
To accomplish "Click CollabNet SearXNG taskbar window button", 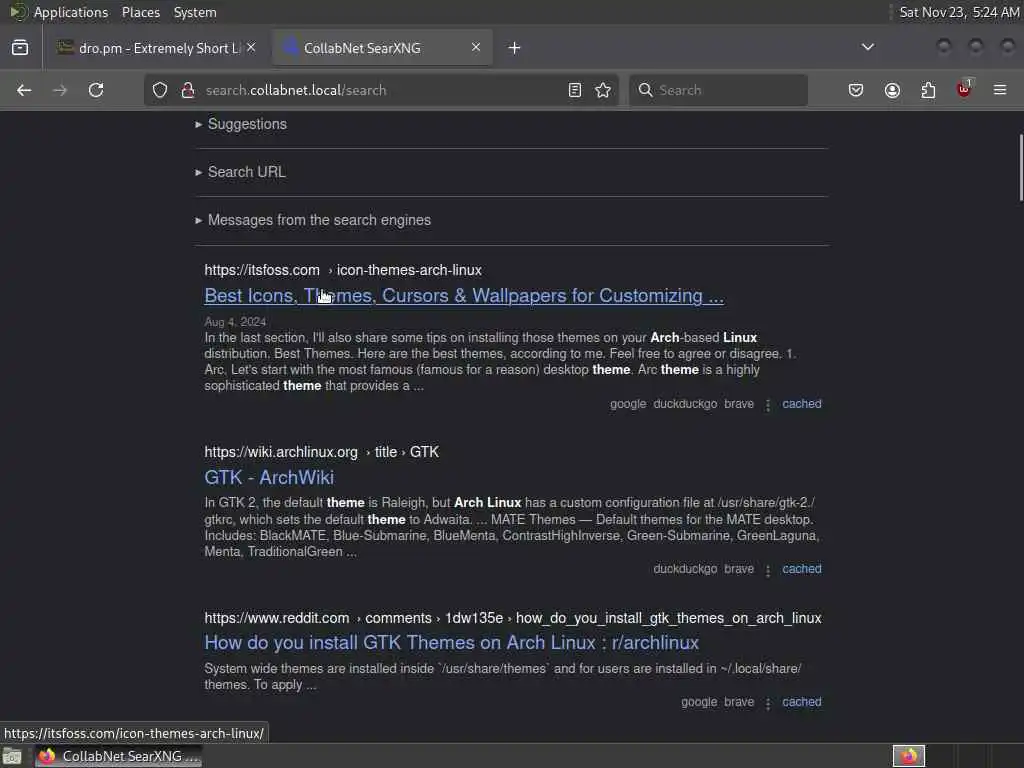I will (118, 756).
